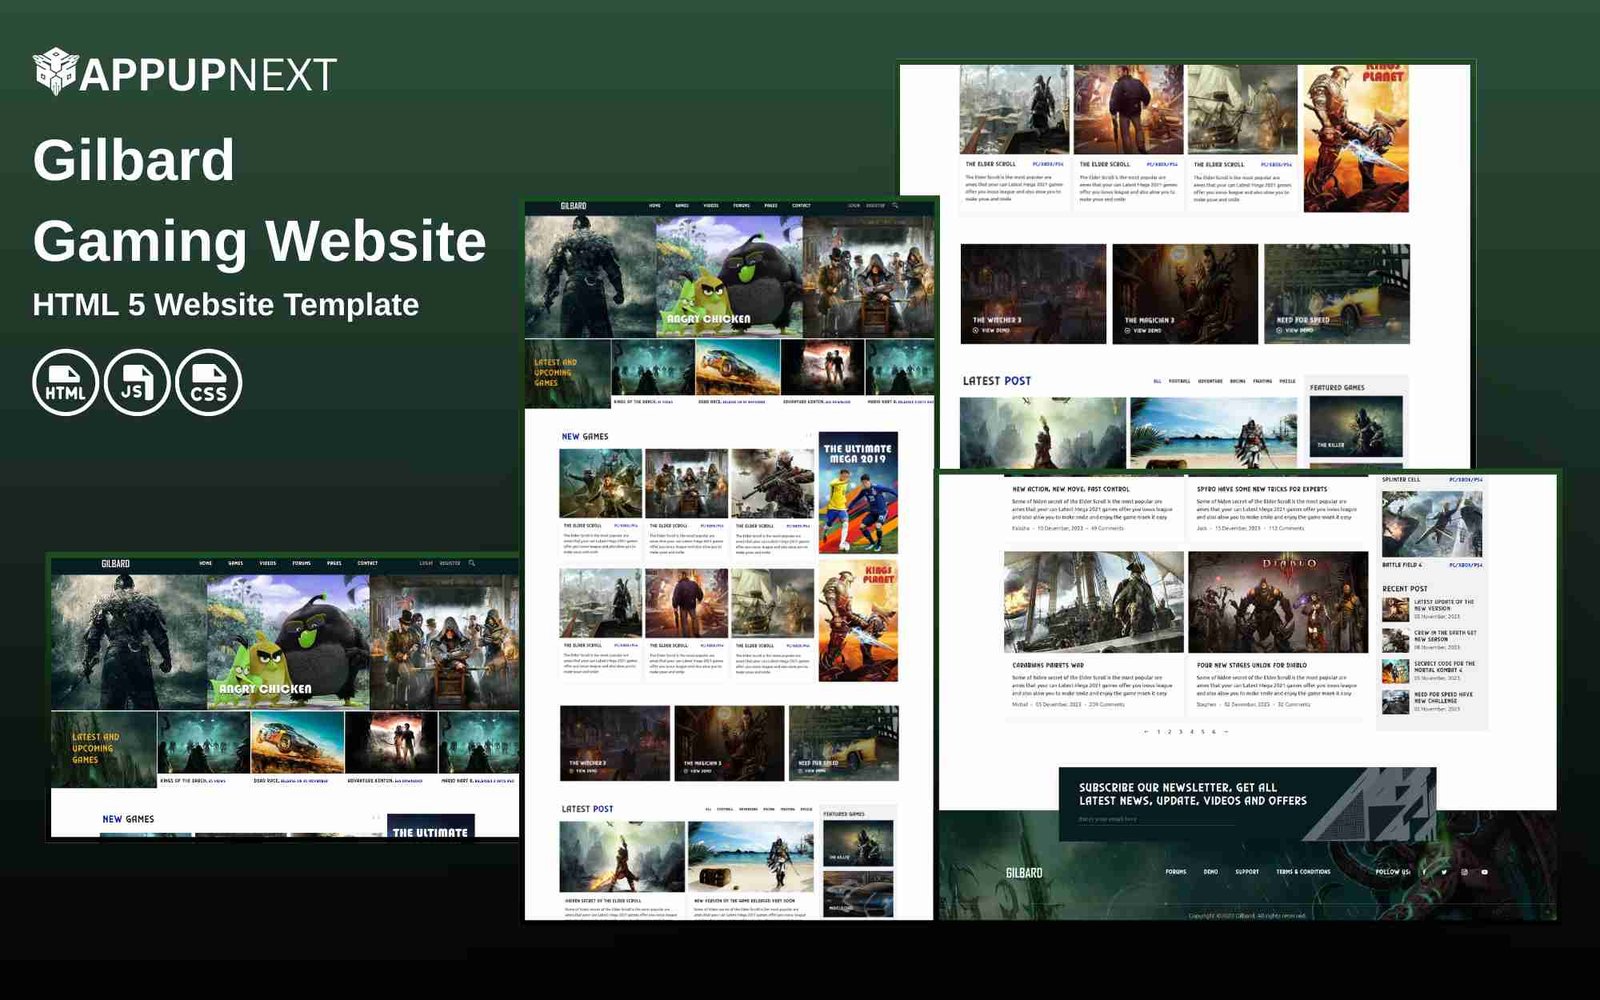1600x1000 pixels.
Task: Select Home in small homepage preview navbar
Action: [205, 563]
